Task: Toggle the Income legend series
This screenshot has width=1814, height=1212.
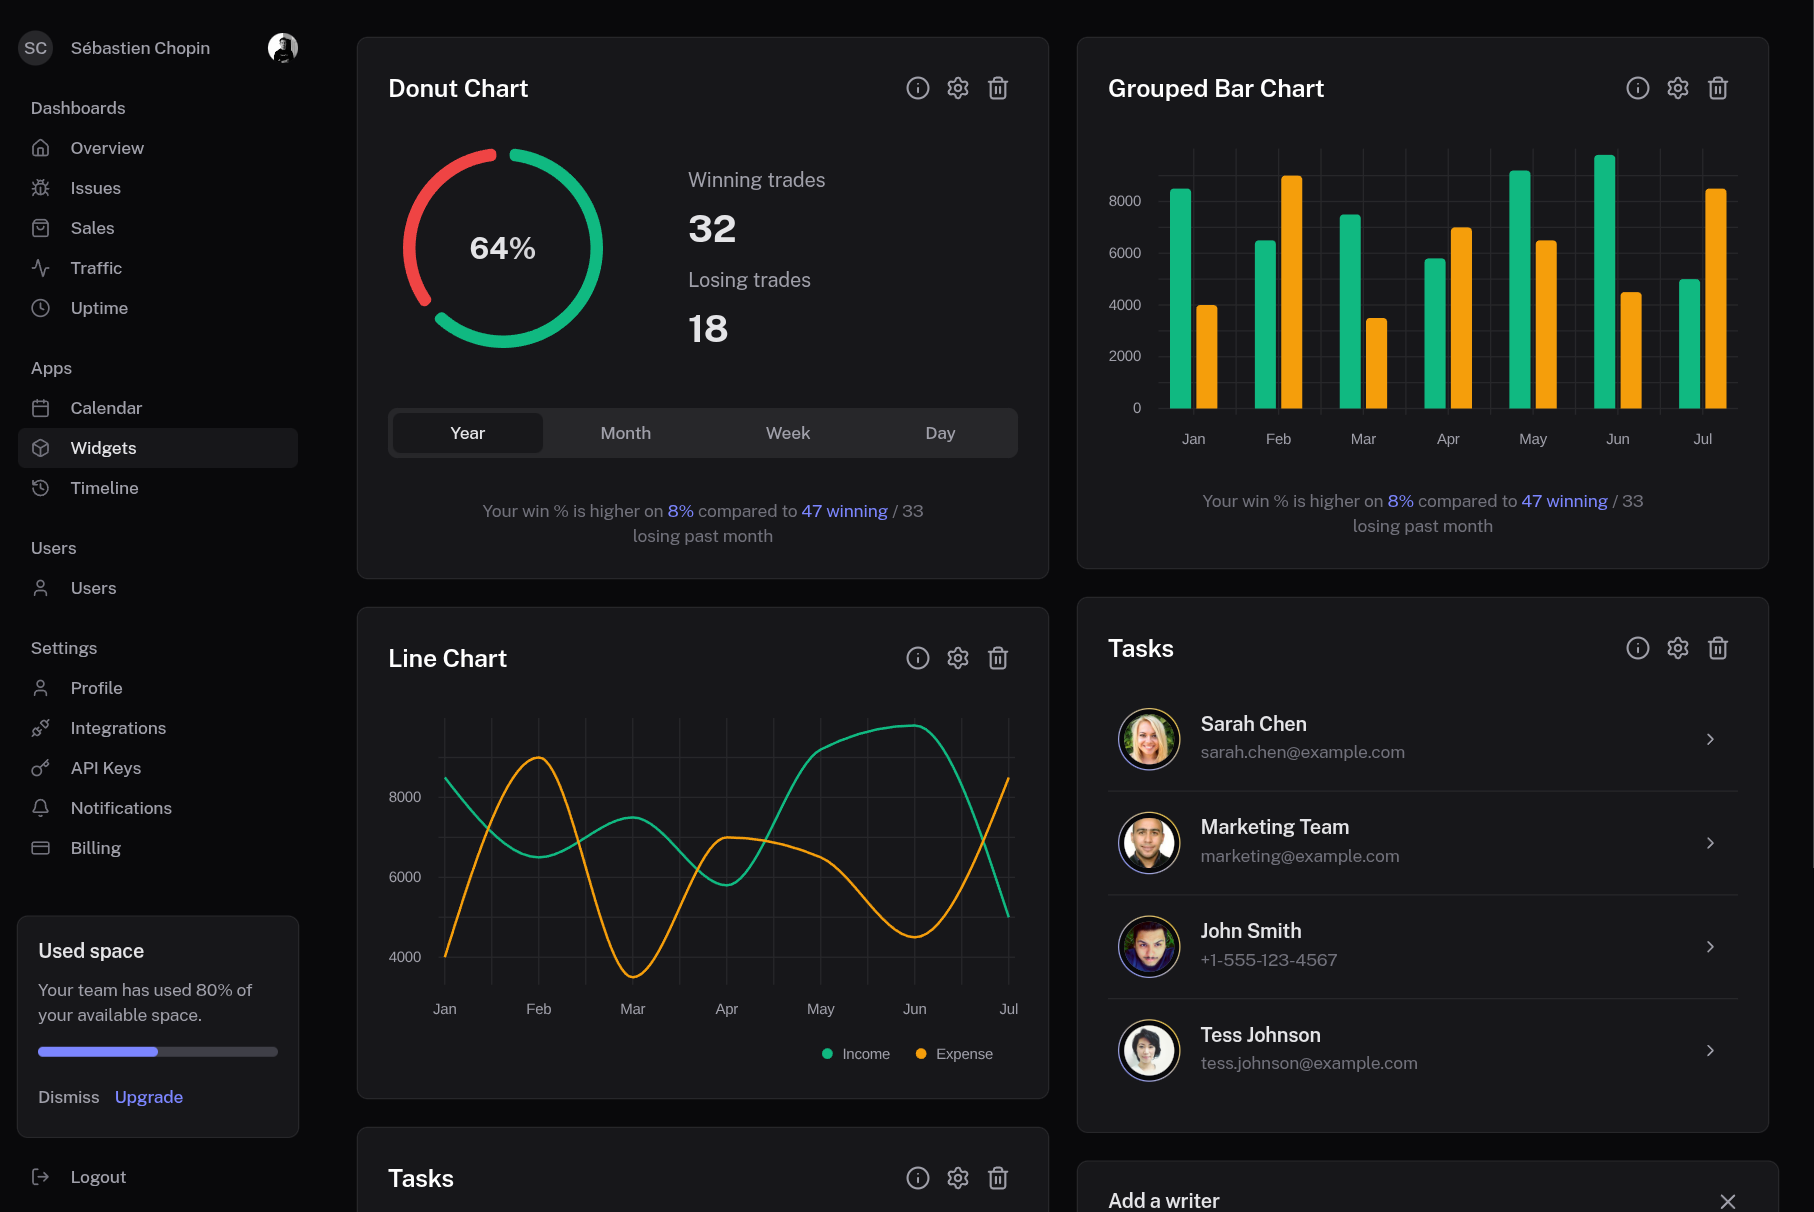Action: pos(856,1054)
